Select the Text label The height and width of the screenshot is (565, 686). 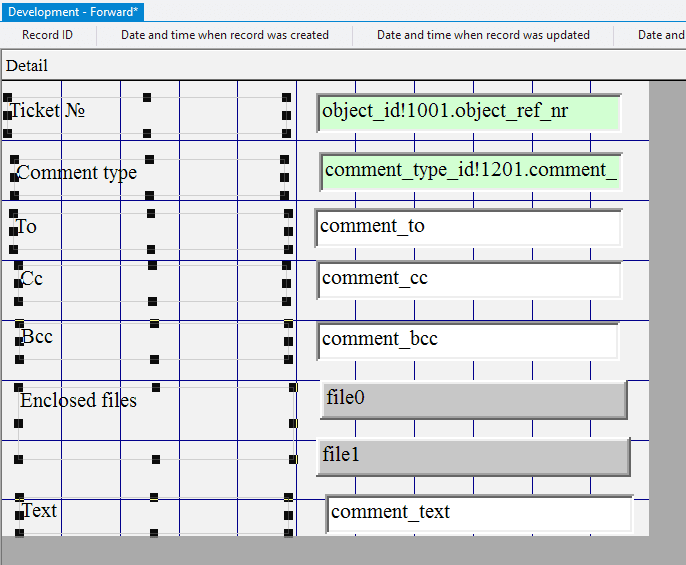(x=40, y=511)
